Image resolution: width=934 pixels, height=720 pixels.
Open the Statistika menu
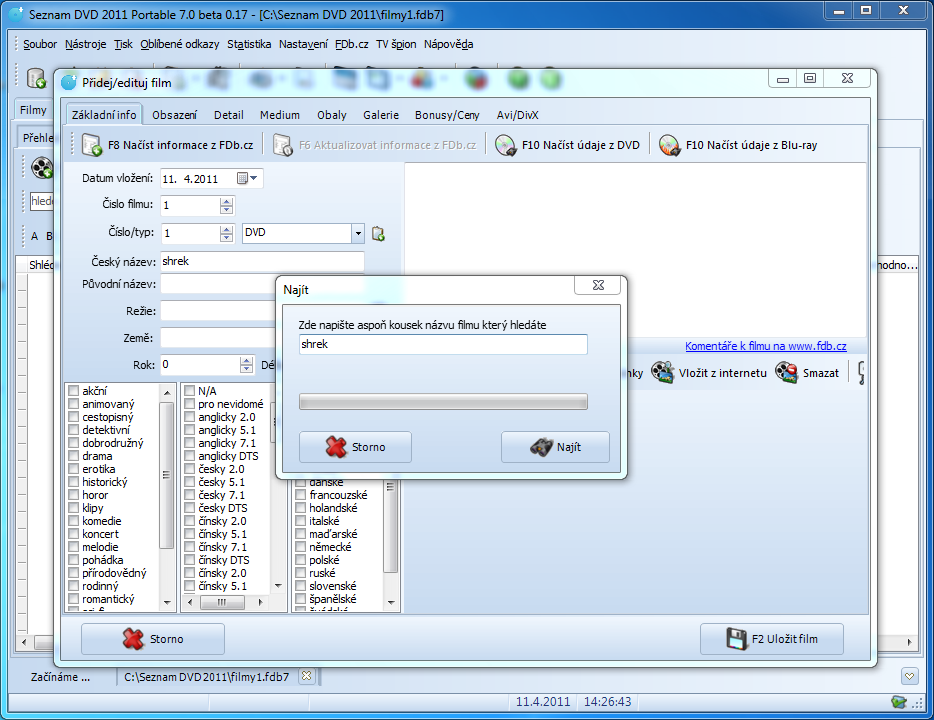(x=249, y=44)
